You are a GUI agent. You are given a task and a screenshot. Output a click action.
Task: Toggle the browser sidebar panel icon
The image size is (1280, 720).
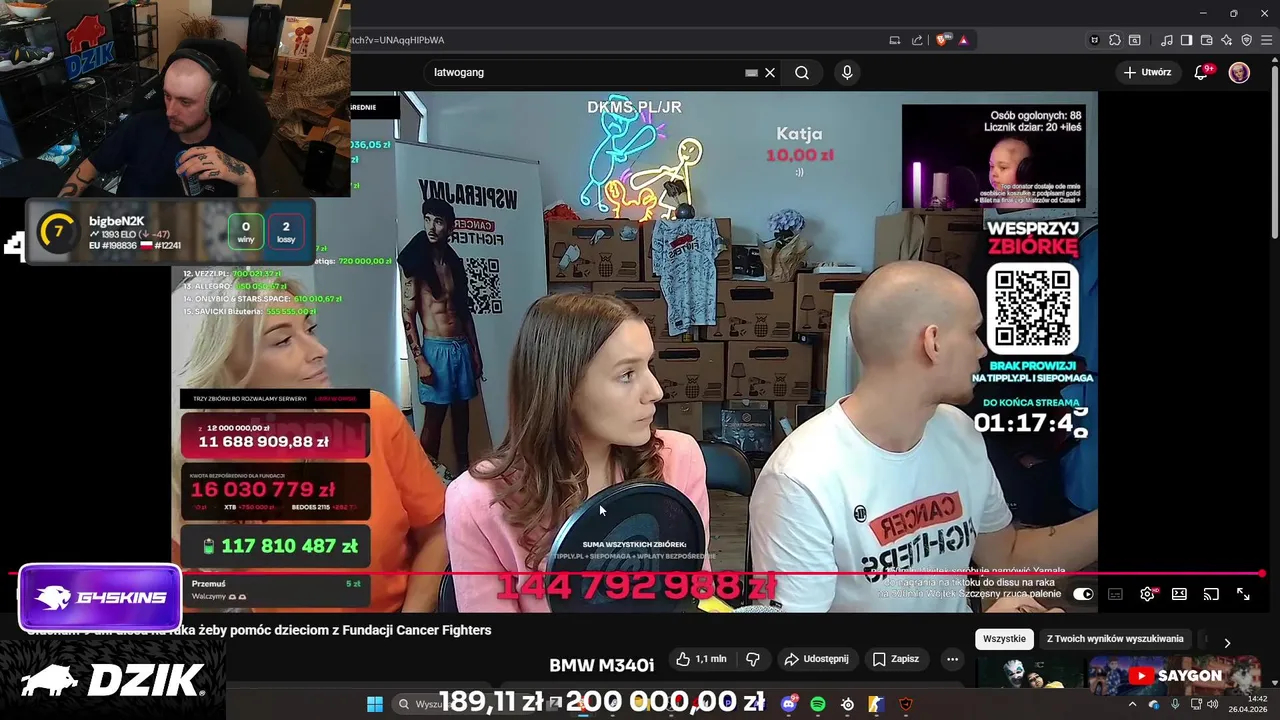click(1187, 40)
